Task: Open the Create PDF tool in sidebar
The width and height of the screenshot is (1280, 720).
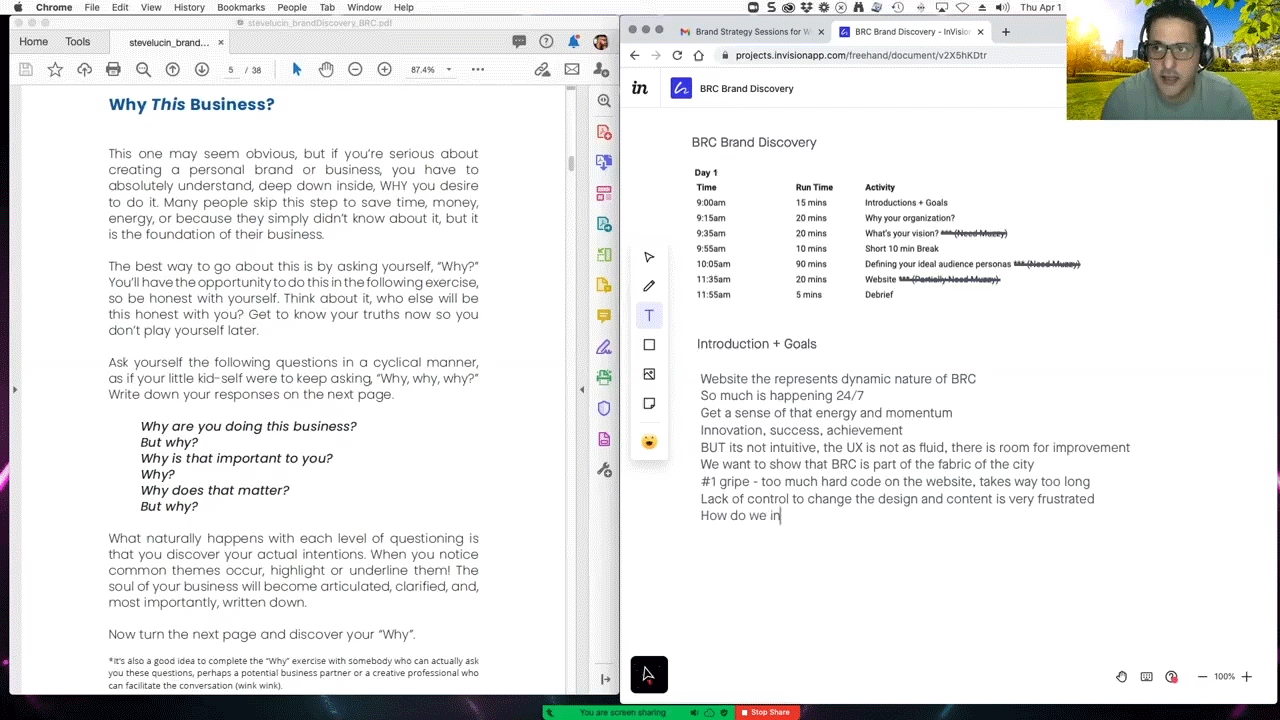Action: [x=604, y=132]
